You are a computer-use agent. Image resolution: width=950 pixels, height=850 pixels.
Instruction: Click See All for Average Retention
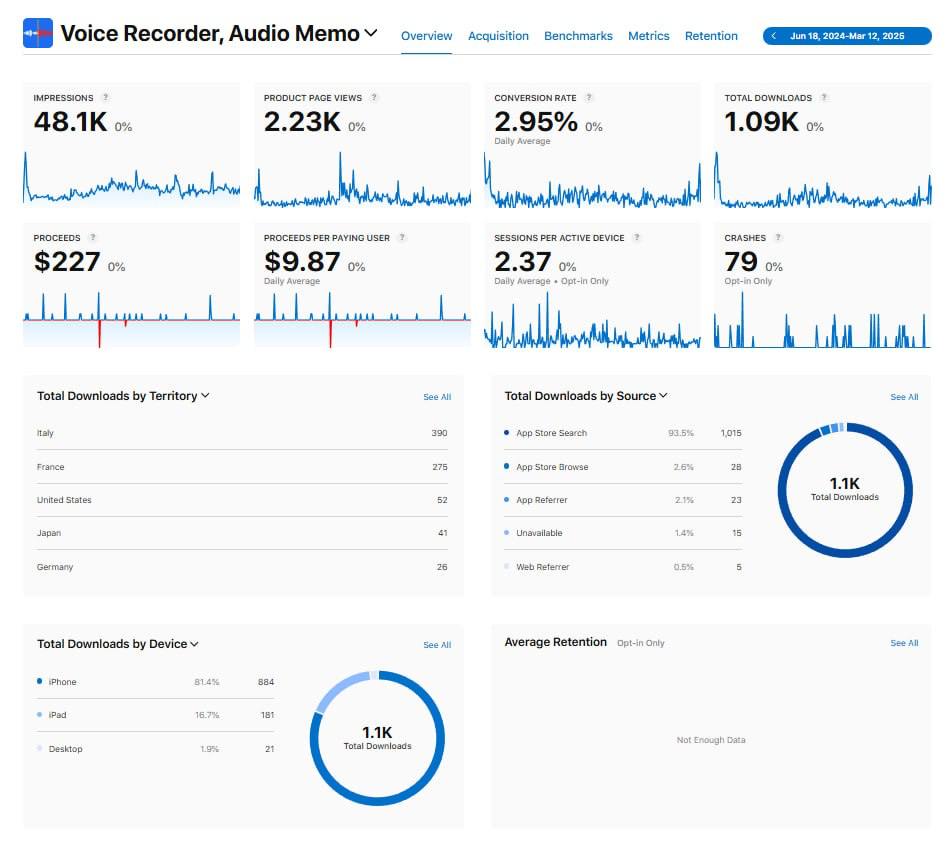(904, 643)
